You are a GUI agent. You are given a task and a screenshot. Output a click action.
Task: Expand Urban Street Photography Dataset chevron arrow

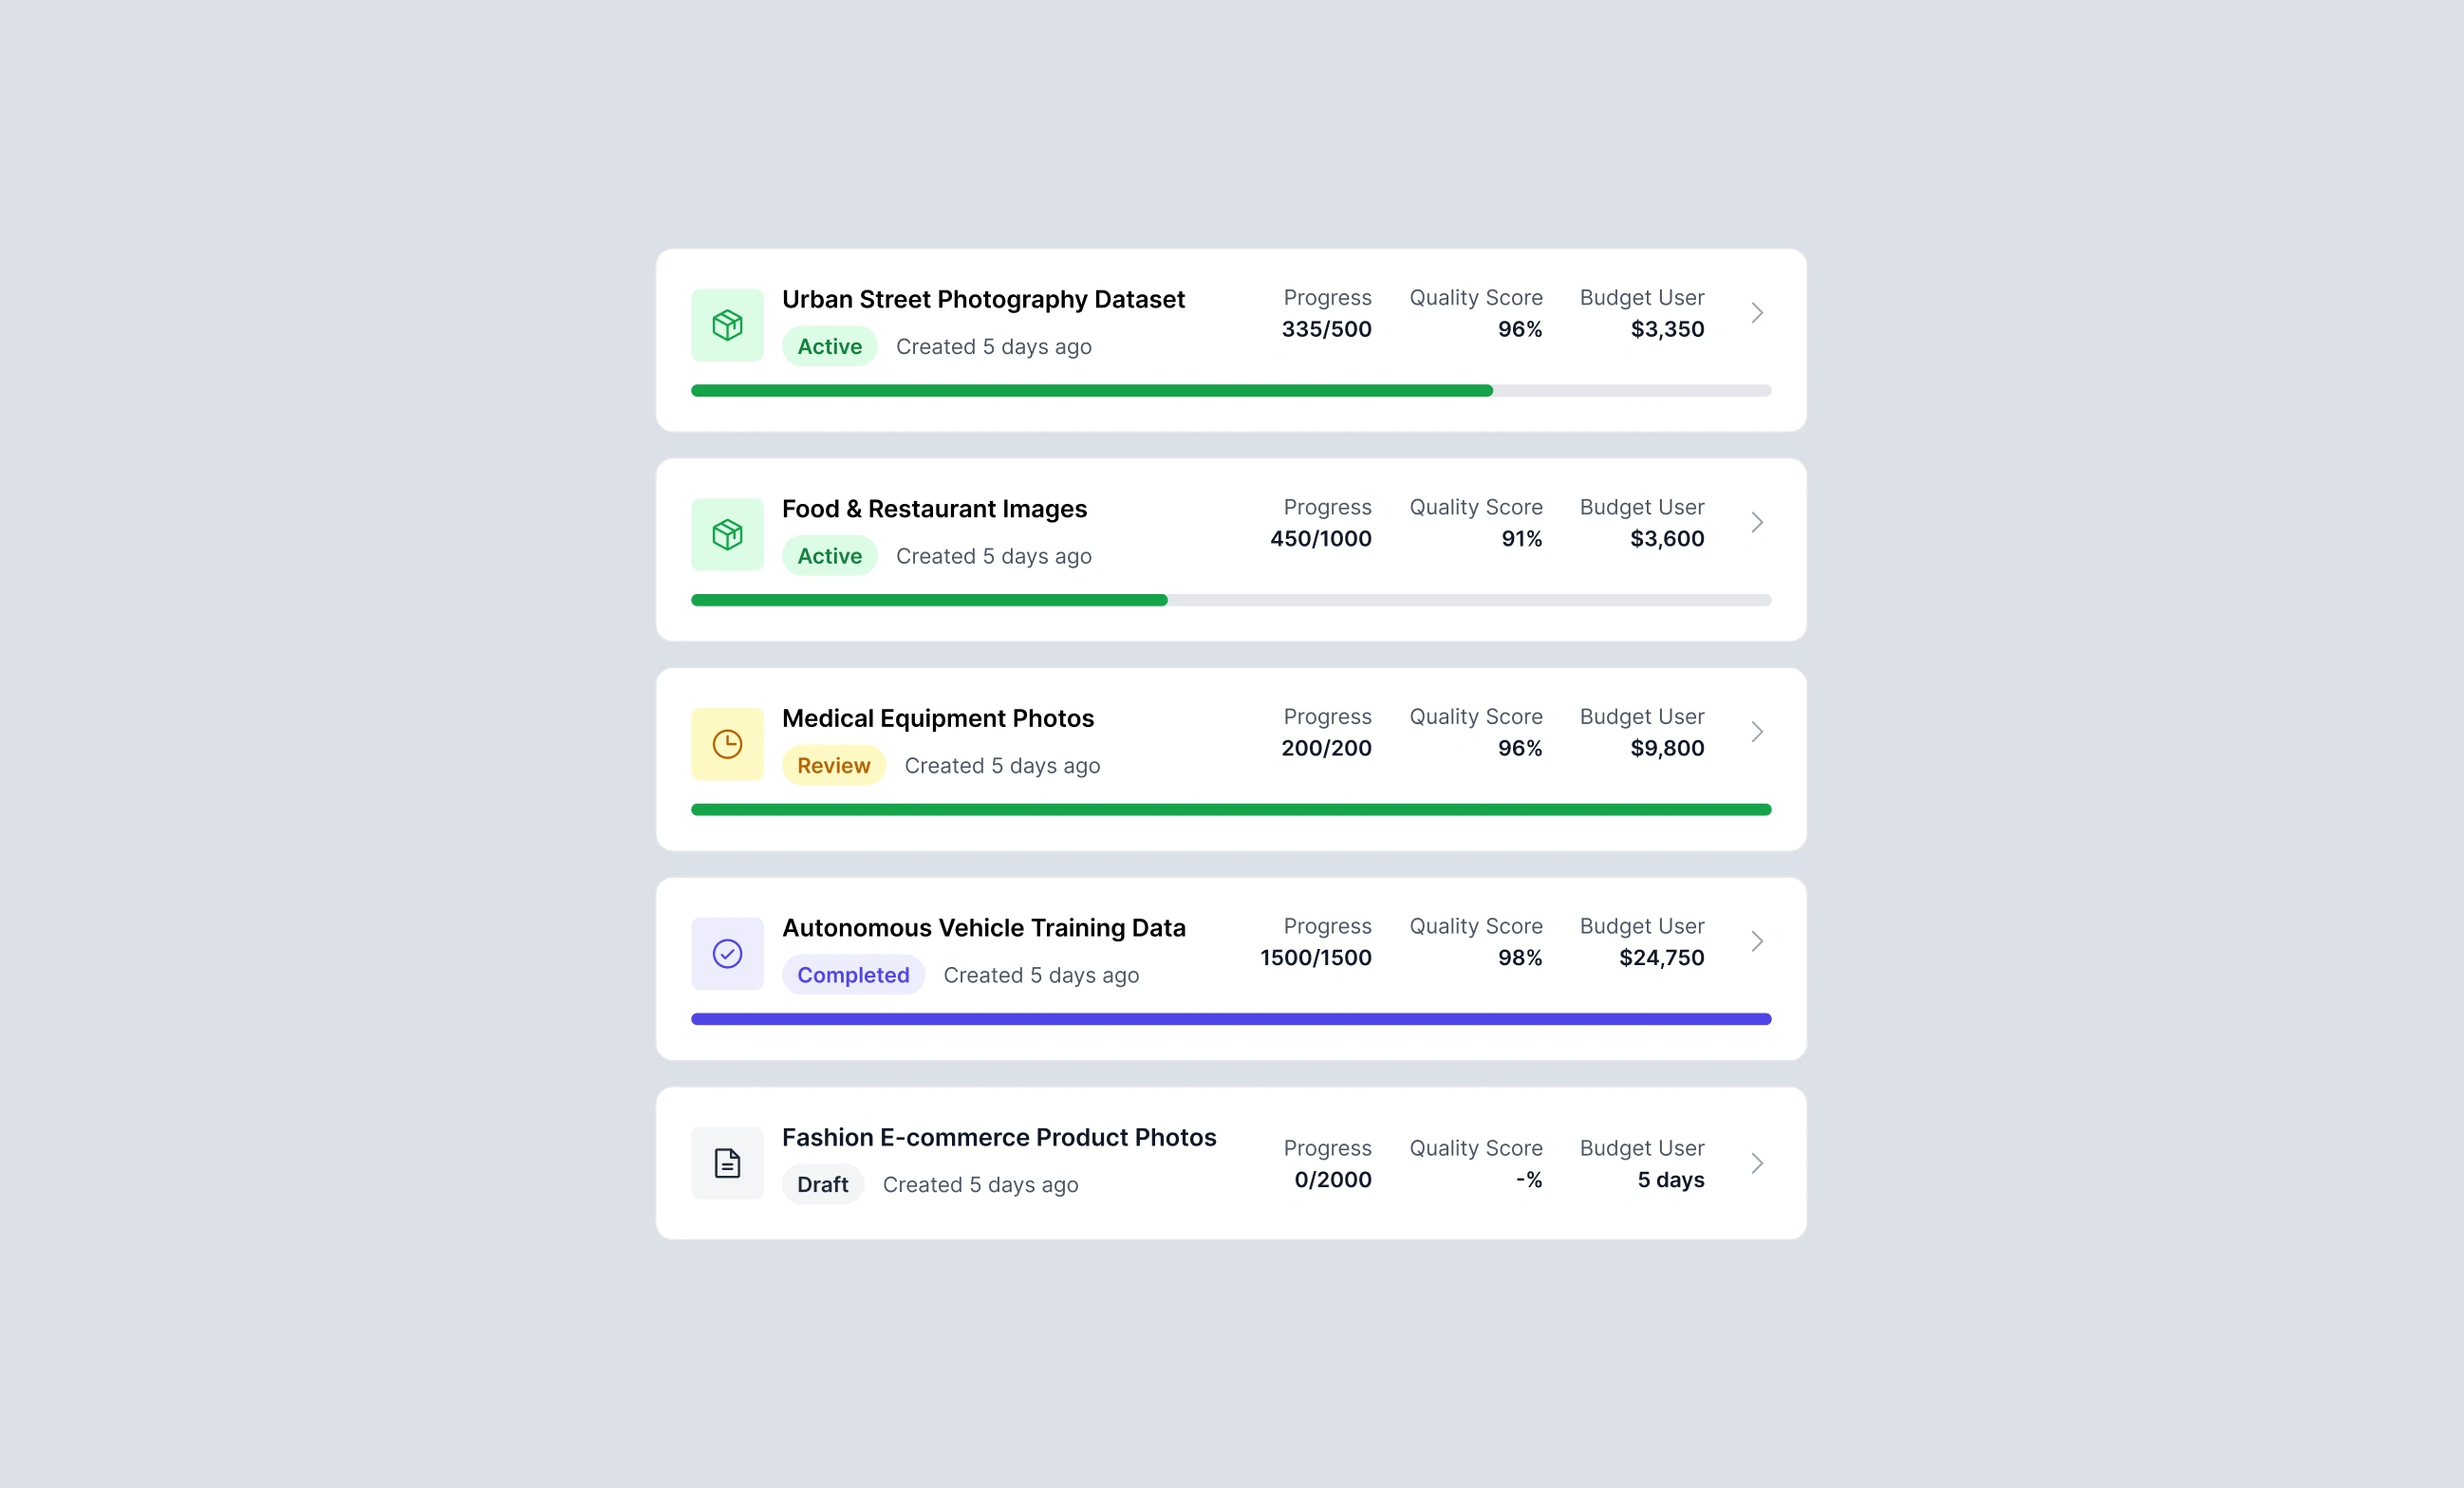1757,313
